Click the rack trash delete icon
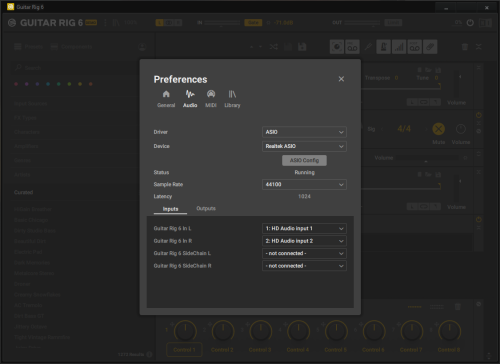 pos(465,47)
